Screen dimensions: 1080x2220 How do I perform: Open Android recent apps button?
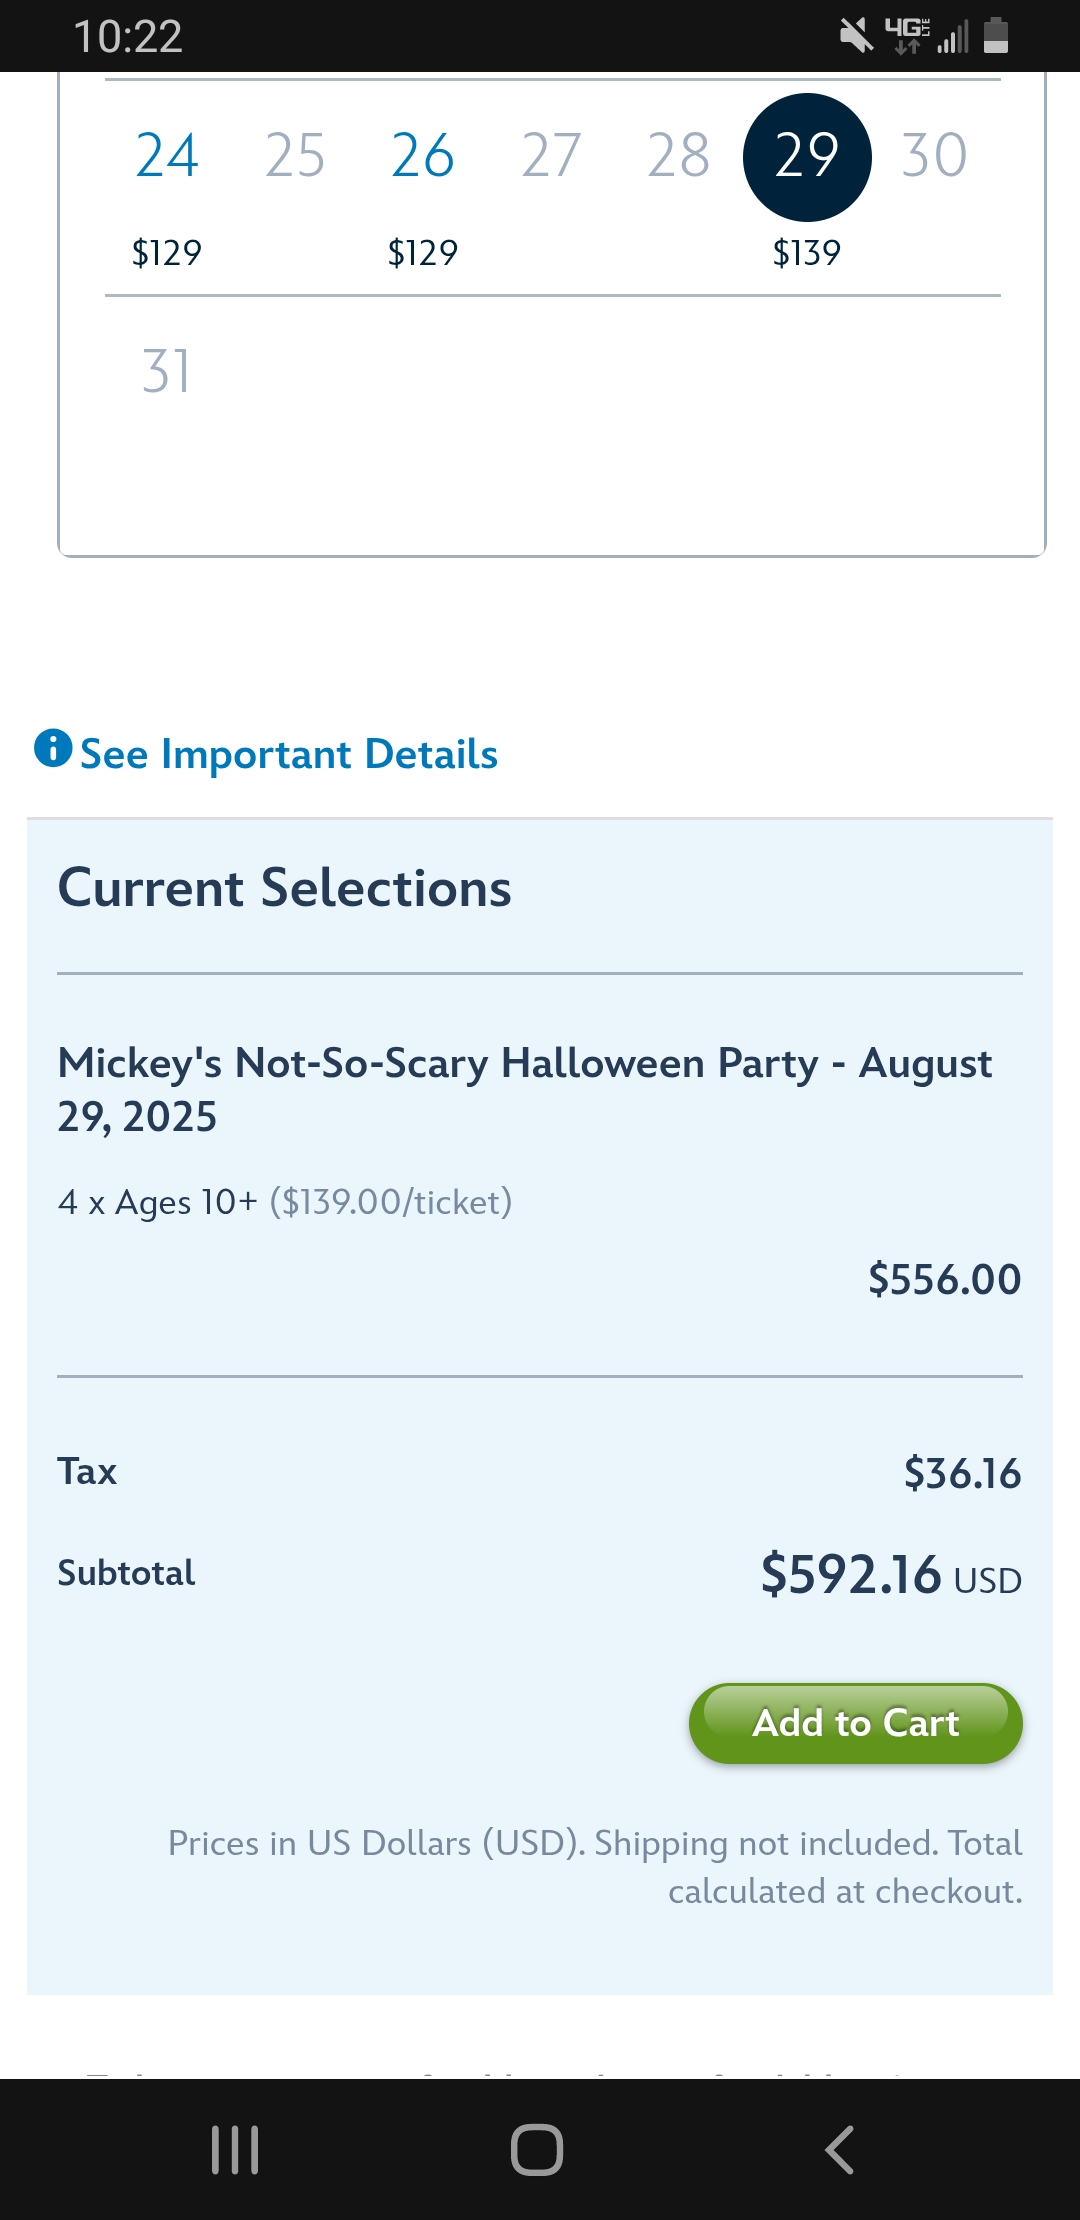[235, 2150]
